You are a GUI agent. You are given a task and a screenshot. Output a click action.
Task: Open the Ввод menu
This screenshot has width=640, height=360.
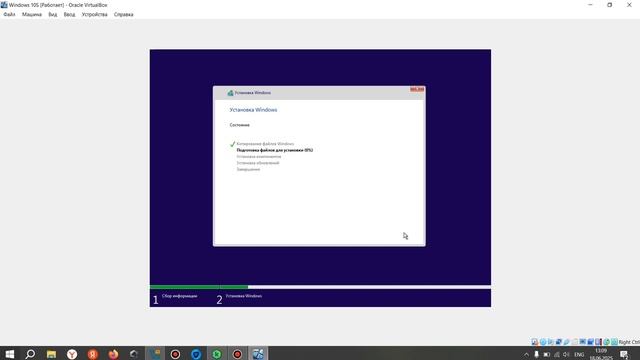point(69,14)
